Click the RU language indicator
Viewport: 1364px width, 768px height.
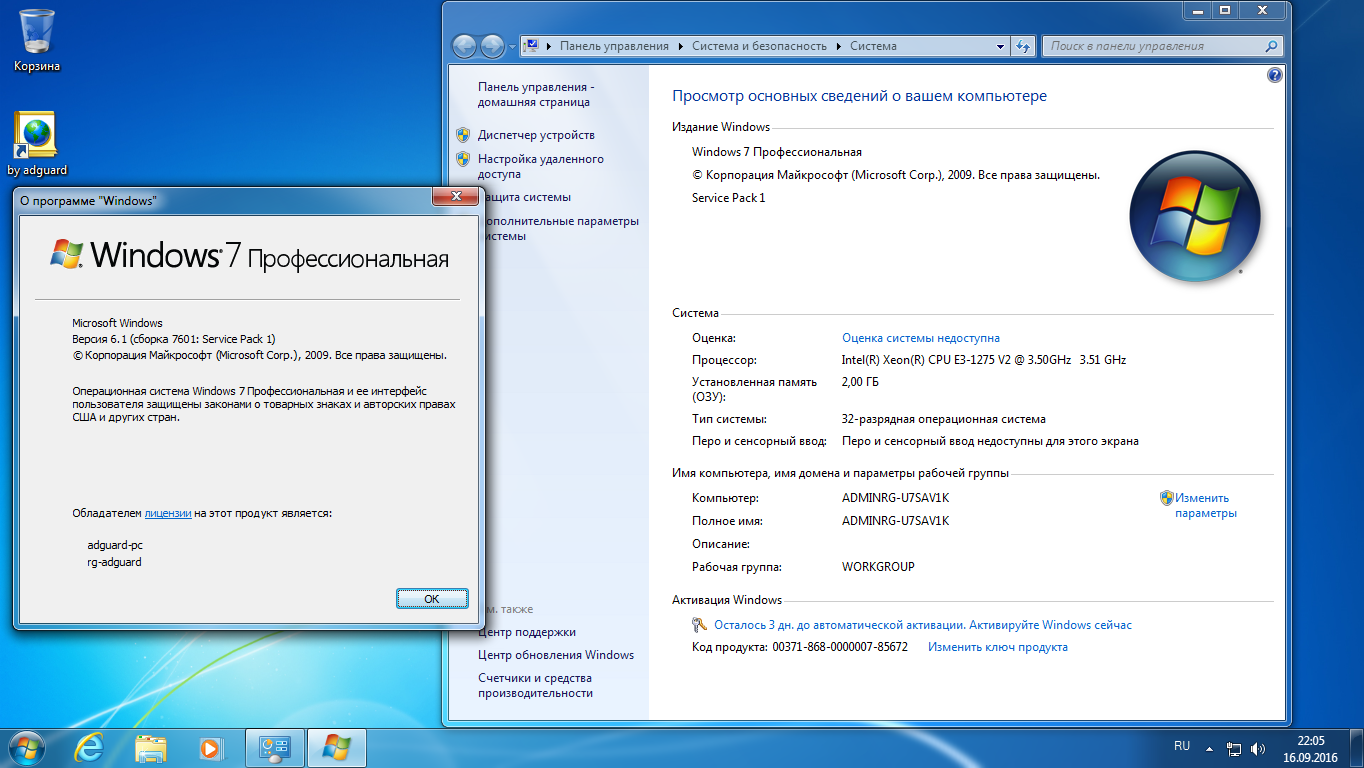tap(1182, 746)
